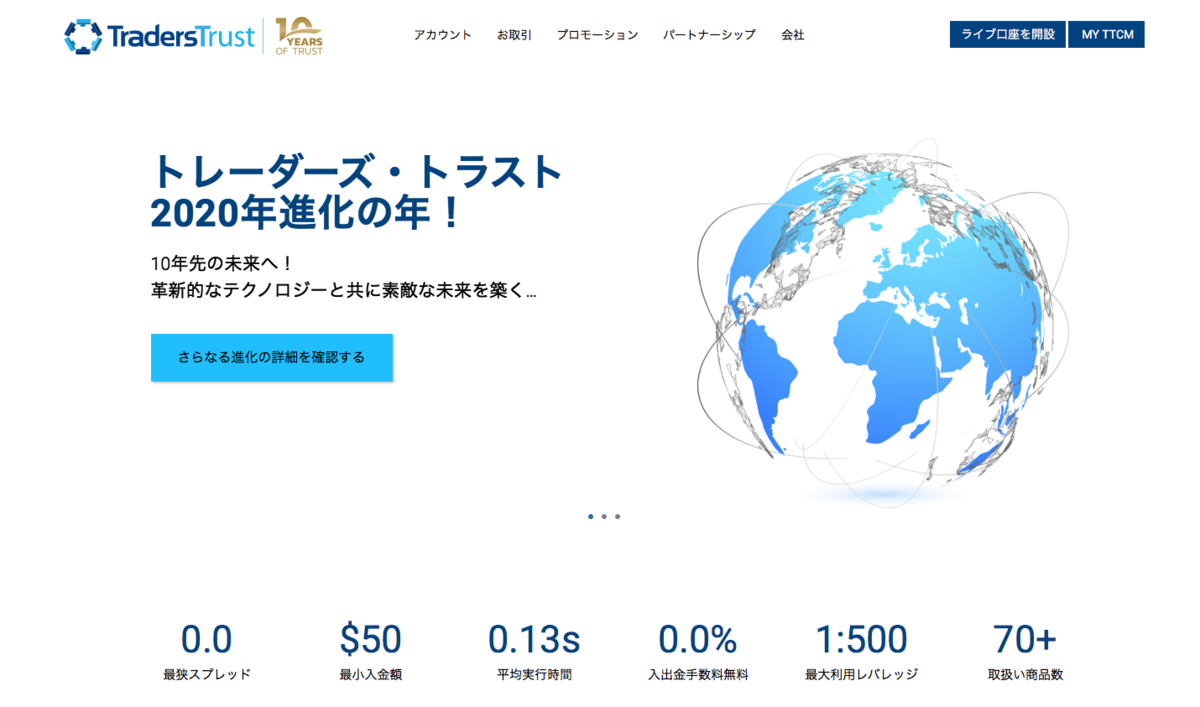
Task: Select the second carousel dot
Action: coord(604,517)
